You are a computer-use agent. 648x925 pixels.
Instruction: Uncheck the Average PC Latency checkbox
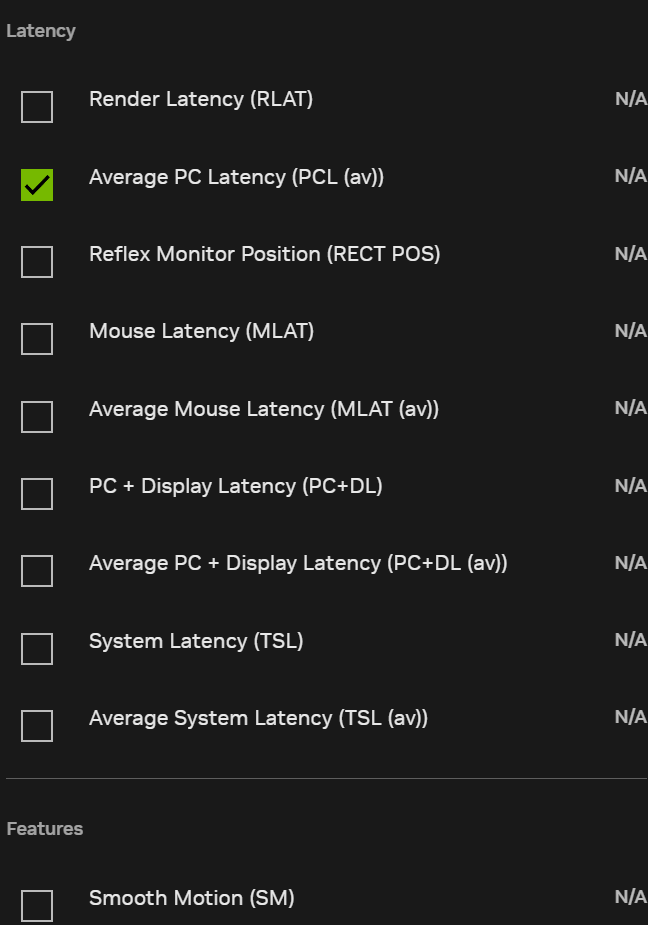[x=37, y=184]
